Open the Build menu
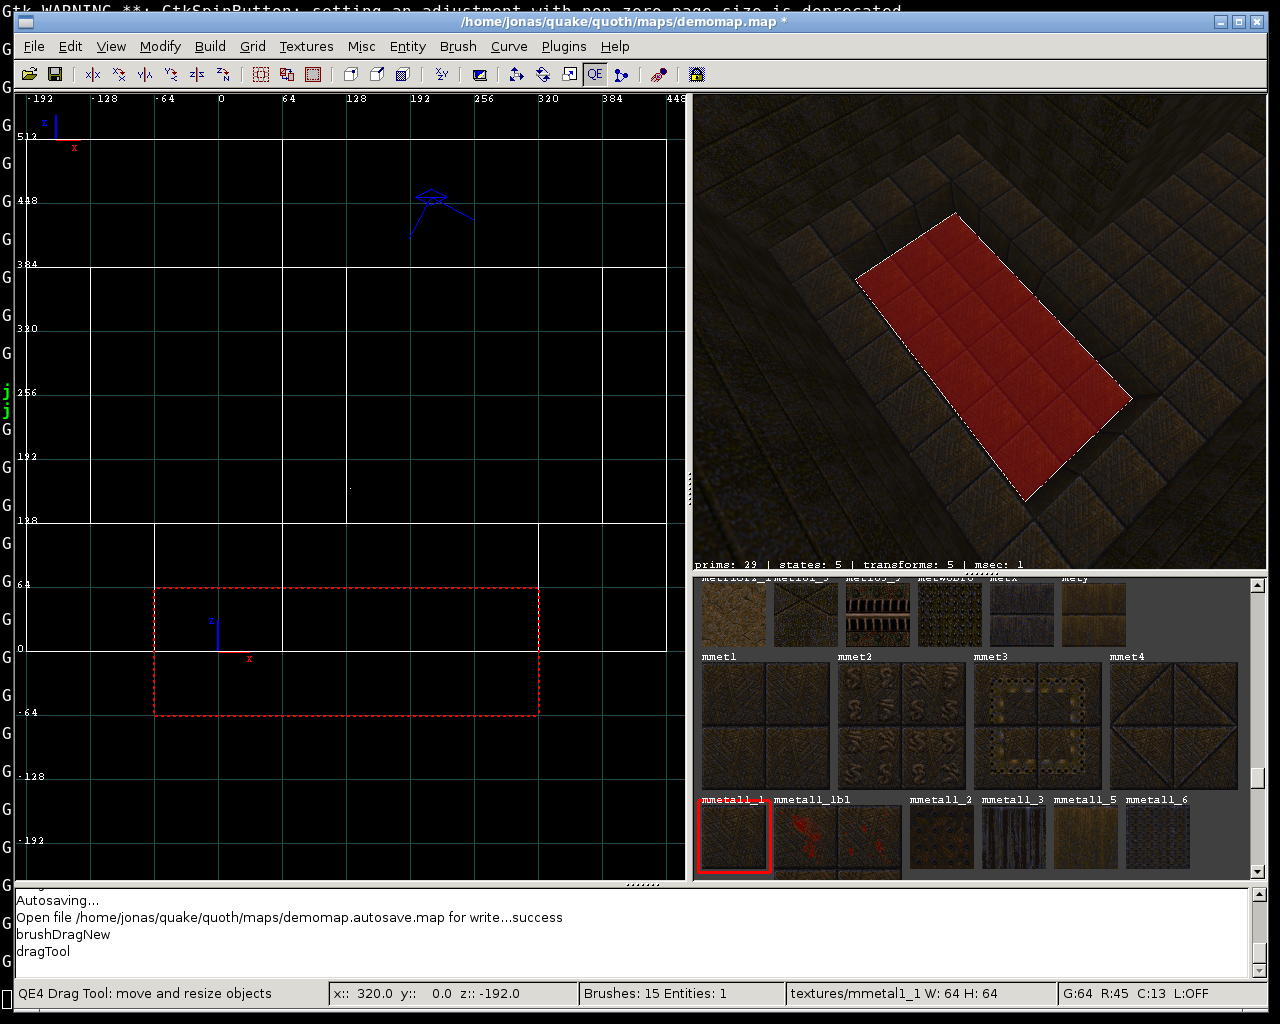This screenshot has width=1280, height=1024. coord(210,46)
